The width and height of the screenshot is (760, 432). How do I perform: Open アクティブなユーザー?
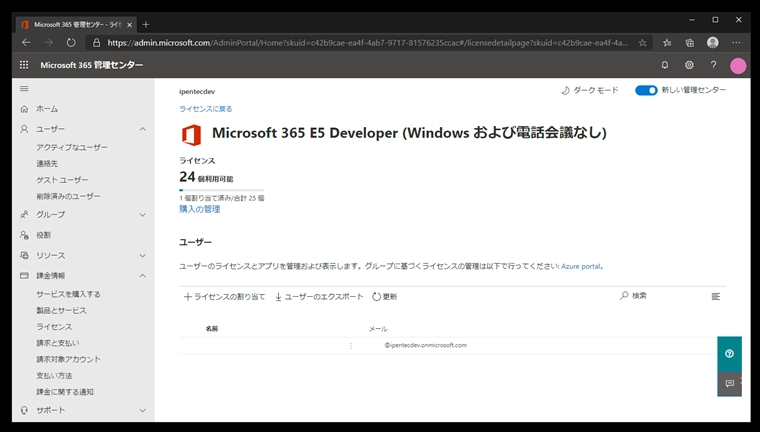pos(72,147)
